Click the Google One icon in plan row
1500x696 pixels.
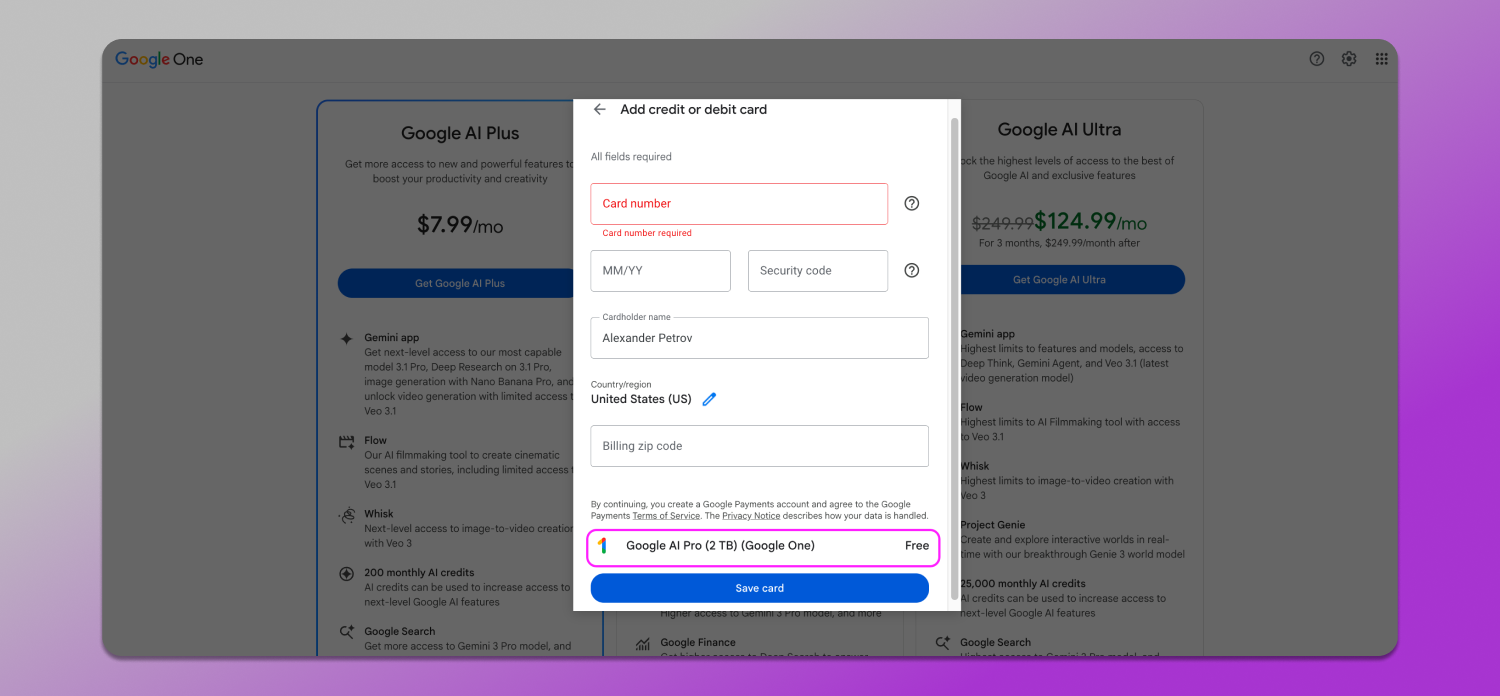click(x=602, y=546)
